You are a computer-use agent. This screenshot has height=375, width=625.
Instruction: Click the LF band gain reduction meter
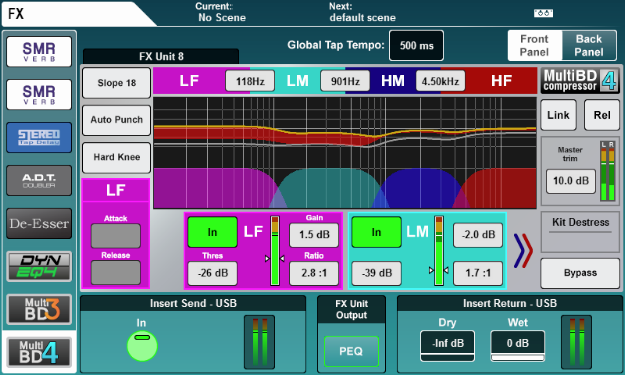[x=275, y=251]
